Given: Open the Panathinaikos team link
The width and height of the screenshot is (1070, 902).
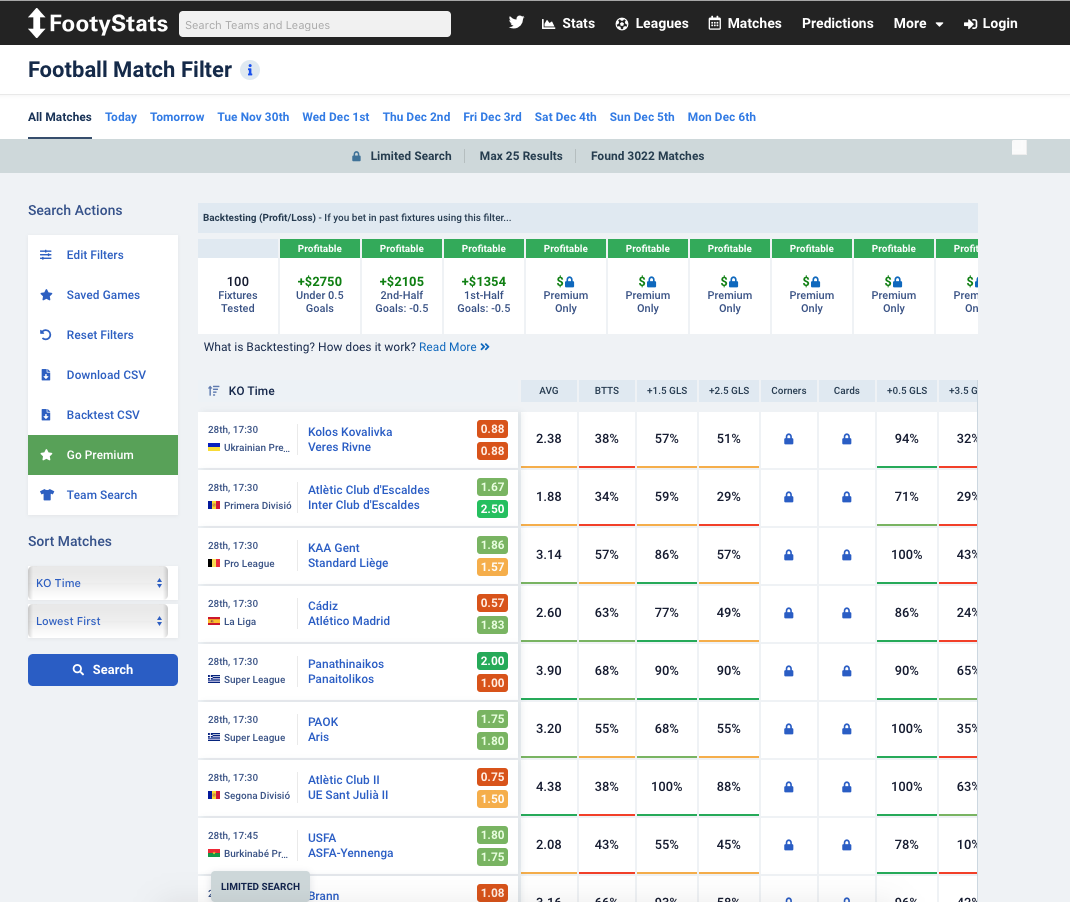Looking at the screenshot, I should pyautogui.click(x=346, y=664).
